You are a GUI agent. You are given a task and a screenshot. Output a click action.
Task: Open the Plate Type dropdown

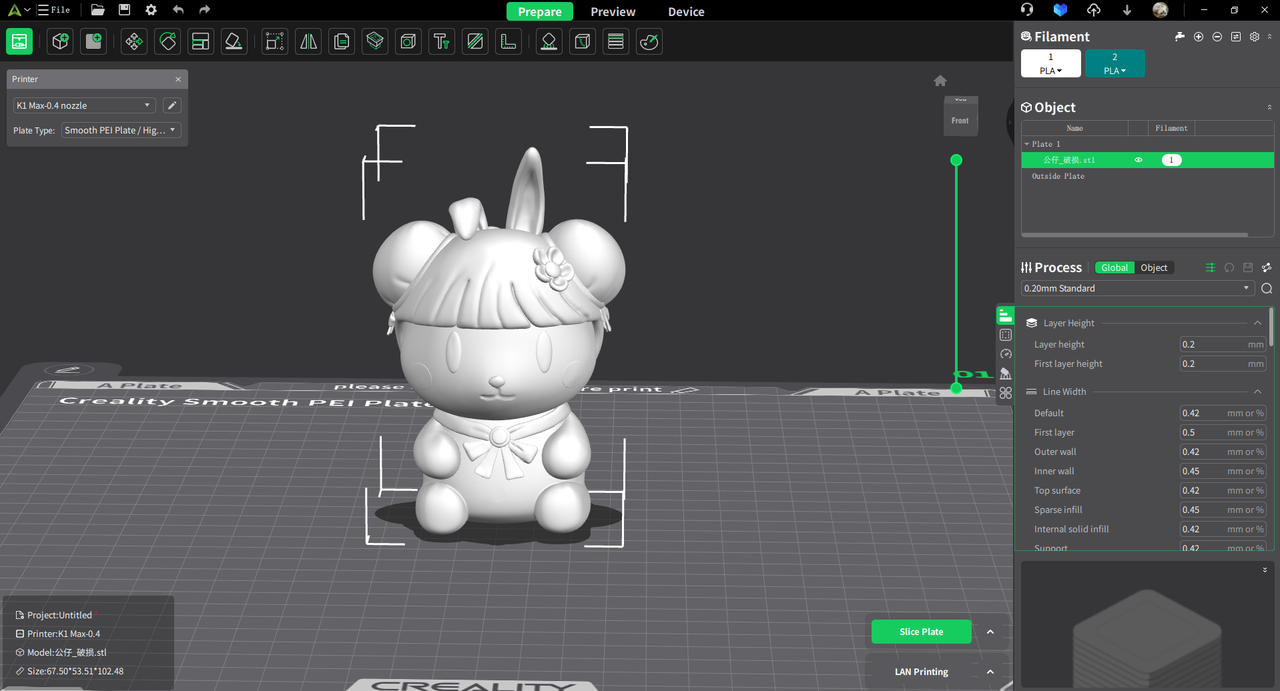121,131
